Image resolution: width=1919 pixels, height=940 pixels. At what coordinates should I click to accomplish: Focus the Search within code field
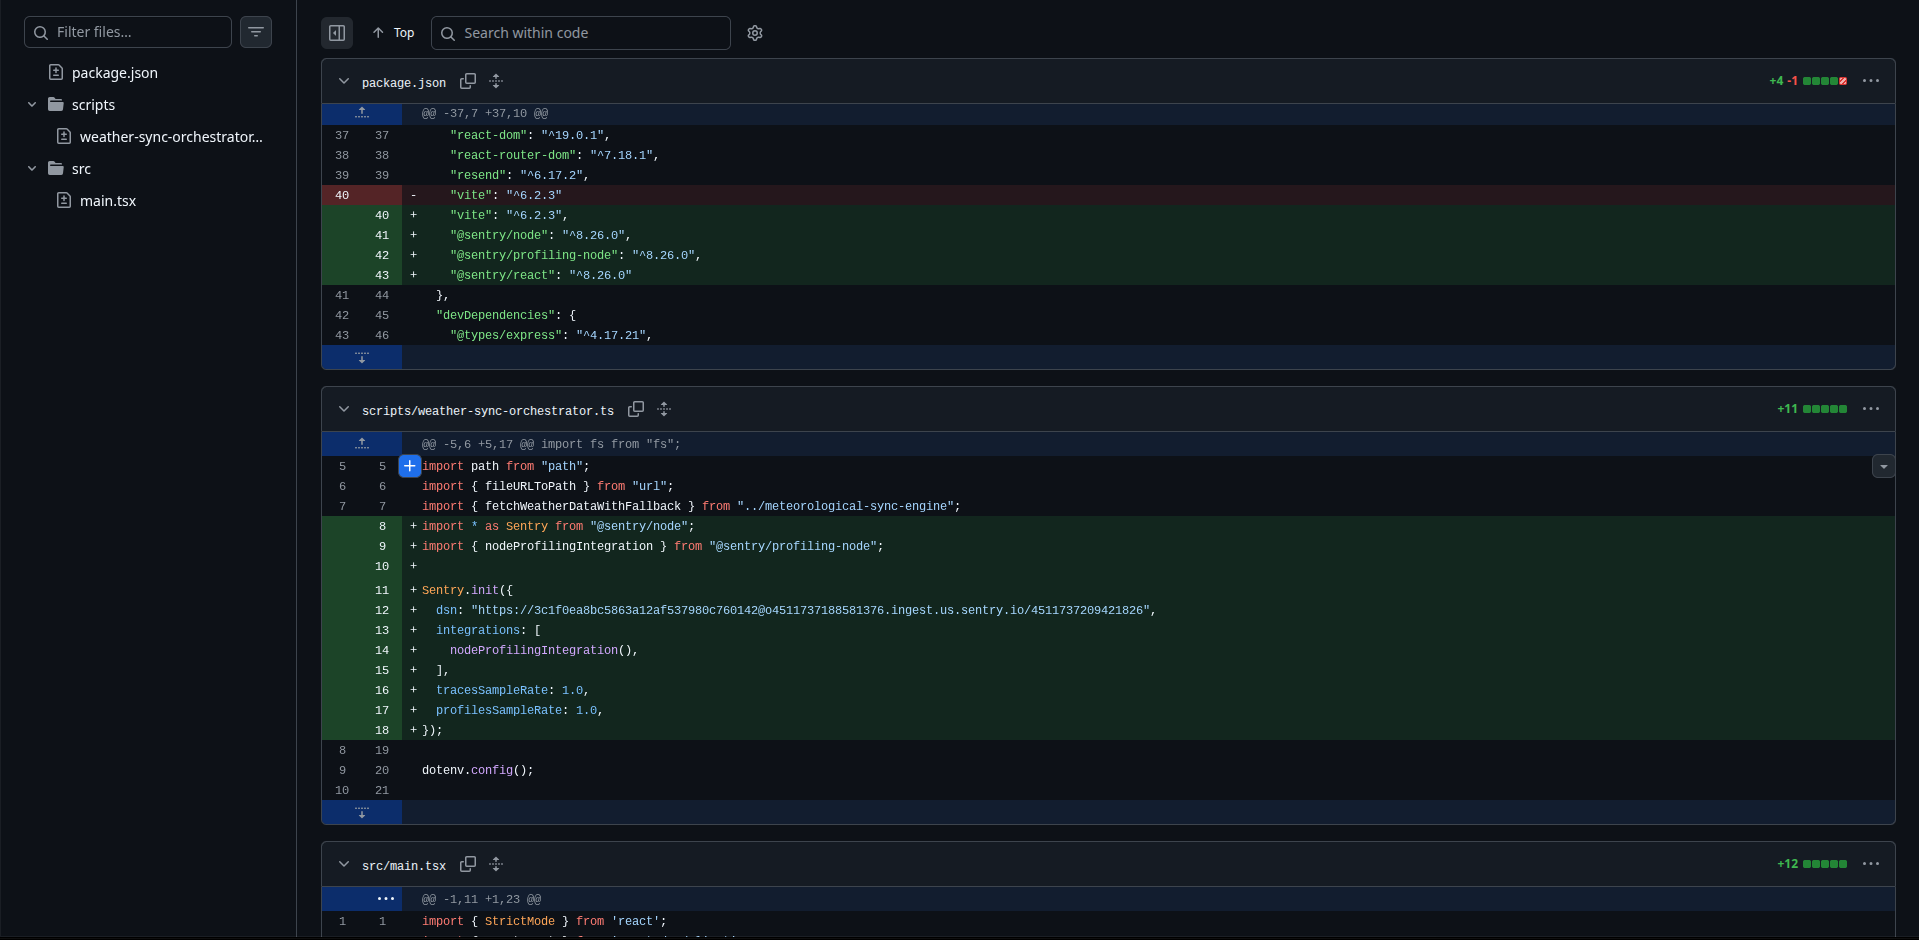click(581, 33)
